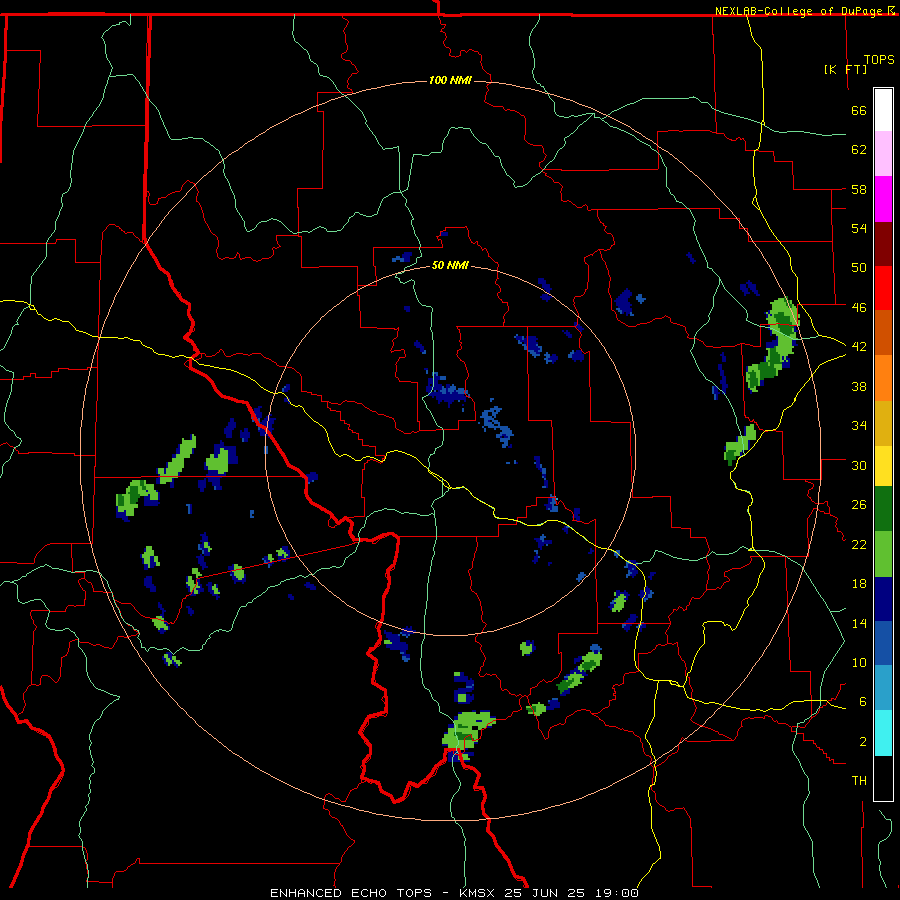Click the [K FT] units label
The height and width of the screenshot is (900, 900).
click(845, 69)
